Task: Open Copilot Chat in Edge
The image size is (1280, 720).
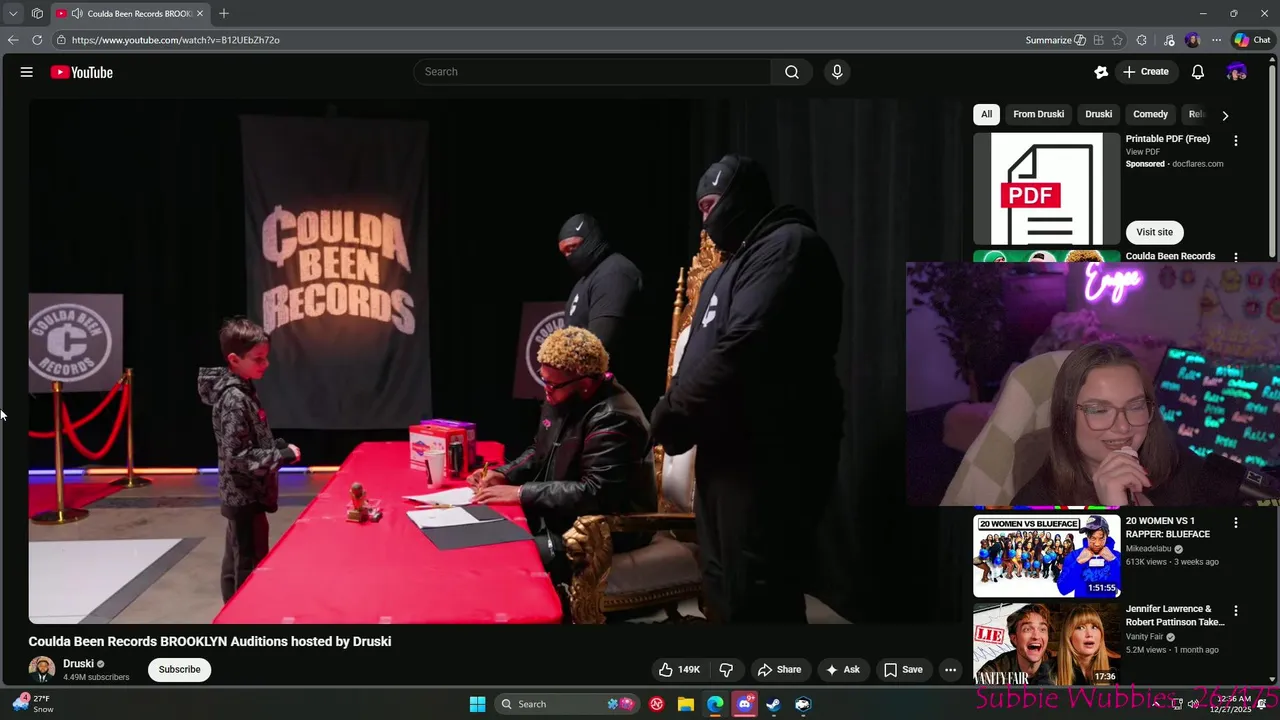Action: pyautogui.click(x=1252, y=40)
